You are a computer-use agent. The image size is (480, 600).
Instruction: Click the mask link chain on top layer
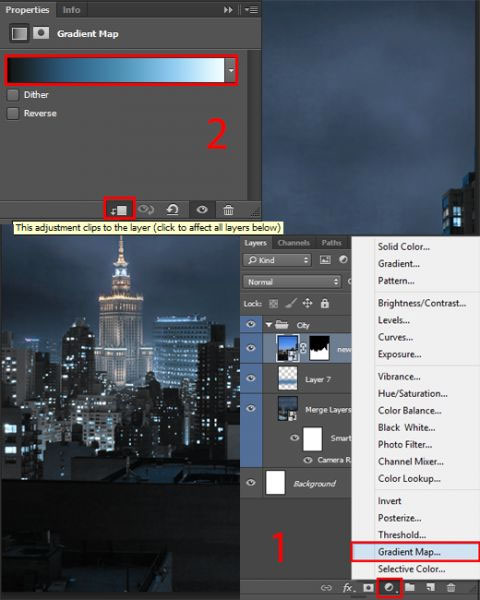(x=303, y=348)
